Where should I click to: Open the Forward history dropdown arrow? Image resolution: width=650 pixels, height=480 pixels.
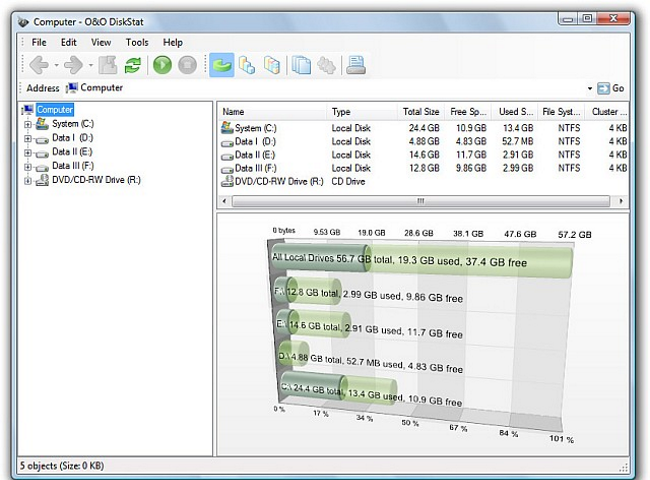tap(91, 65)
